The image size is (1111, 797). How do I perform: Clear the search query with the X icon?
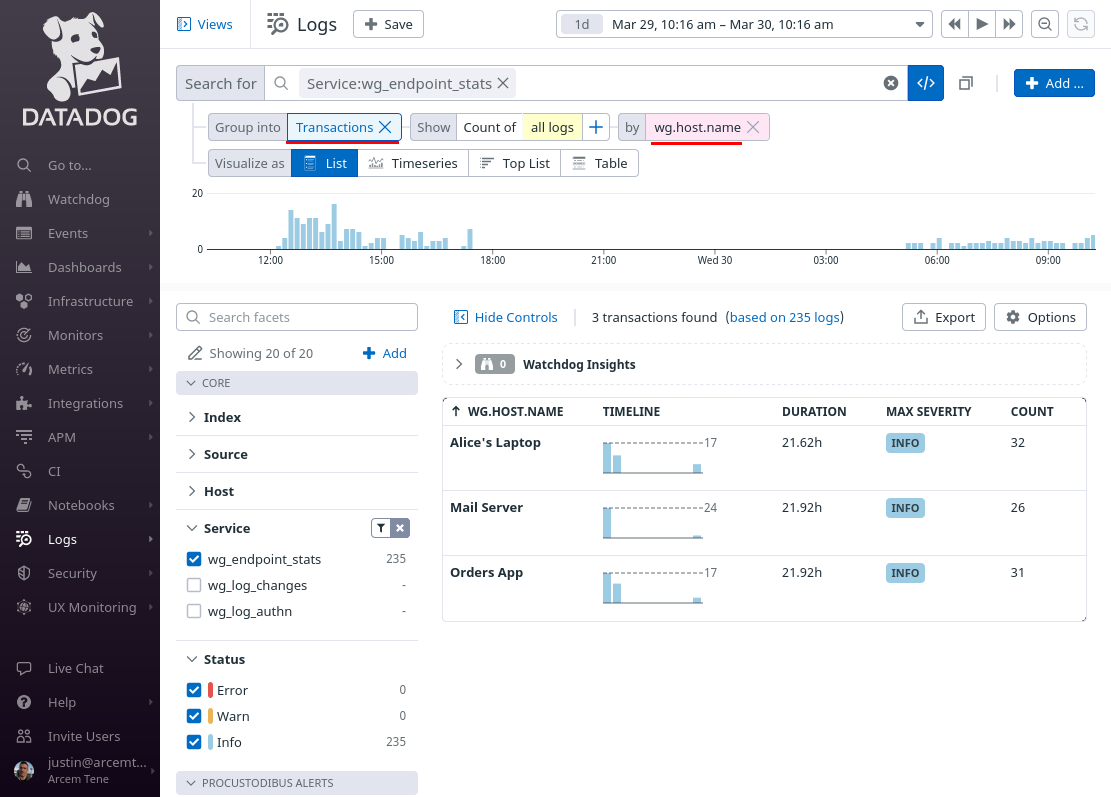tap(891, 83)
